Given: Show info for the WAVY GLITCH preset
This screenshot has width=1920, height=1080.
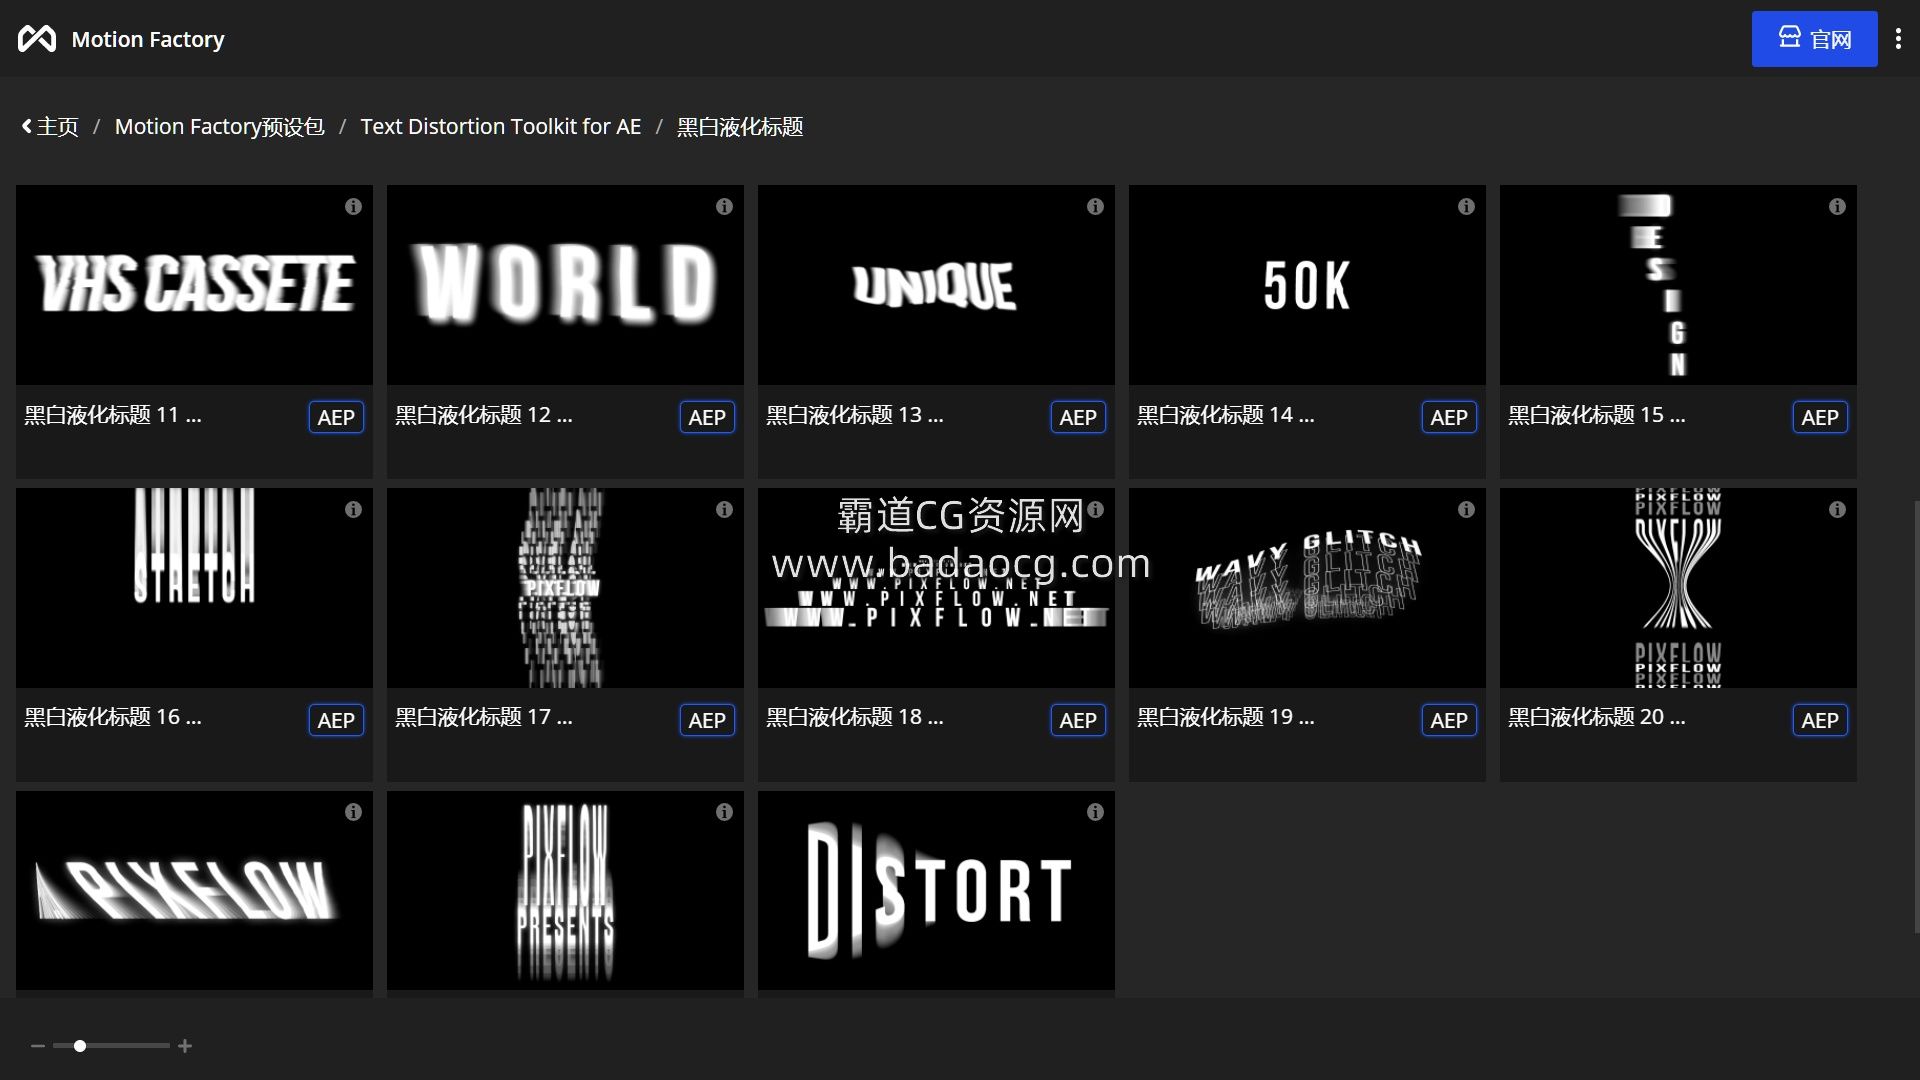Looking at the screenshot, I should point(1466,510).
